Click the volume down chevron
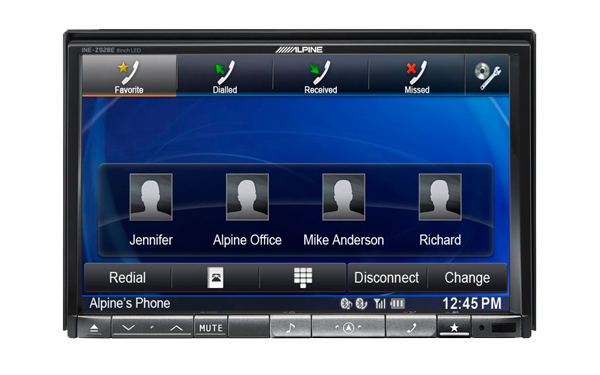The width and height of the screenshot is (600, 375). pyautogui.click(x=128, y=328)
